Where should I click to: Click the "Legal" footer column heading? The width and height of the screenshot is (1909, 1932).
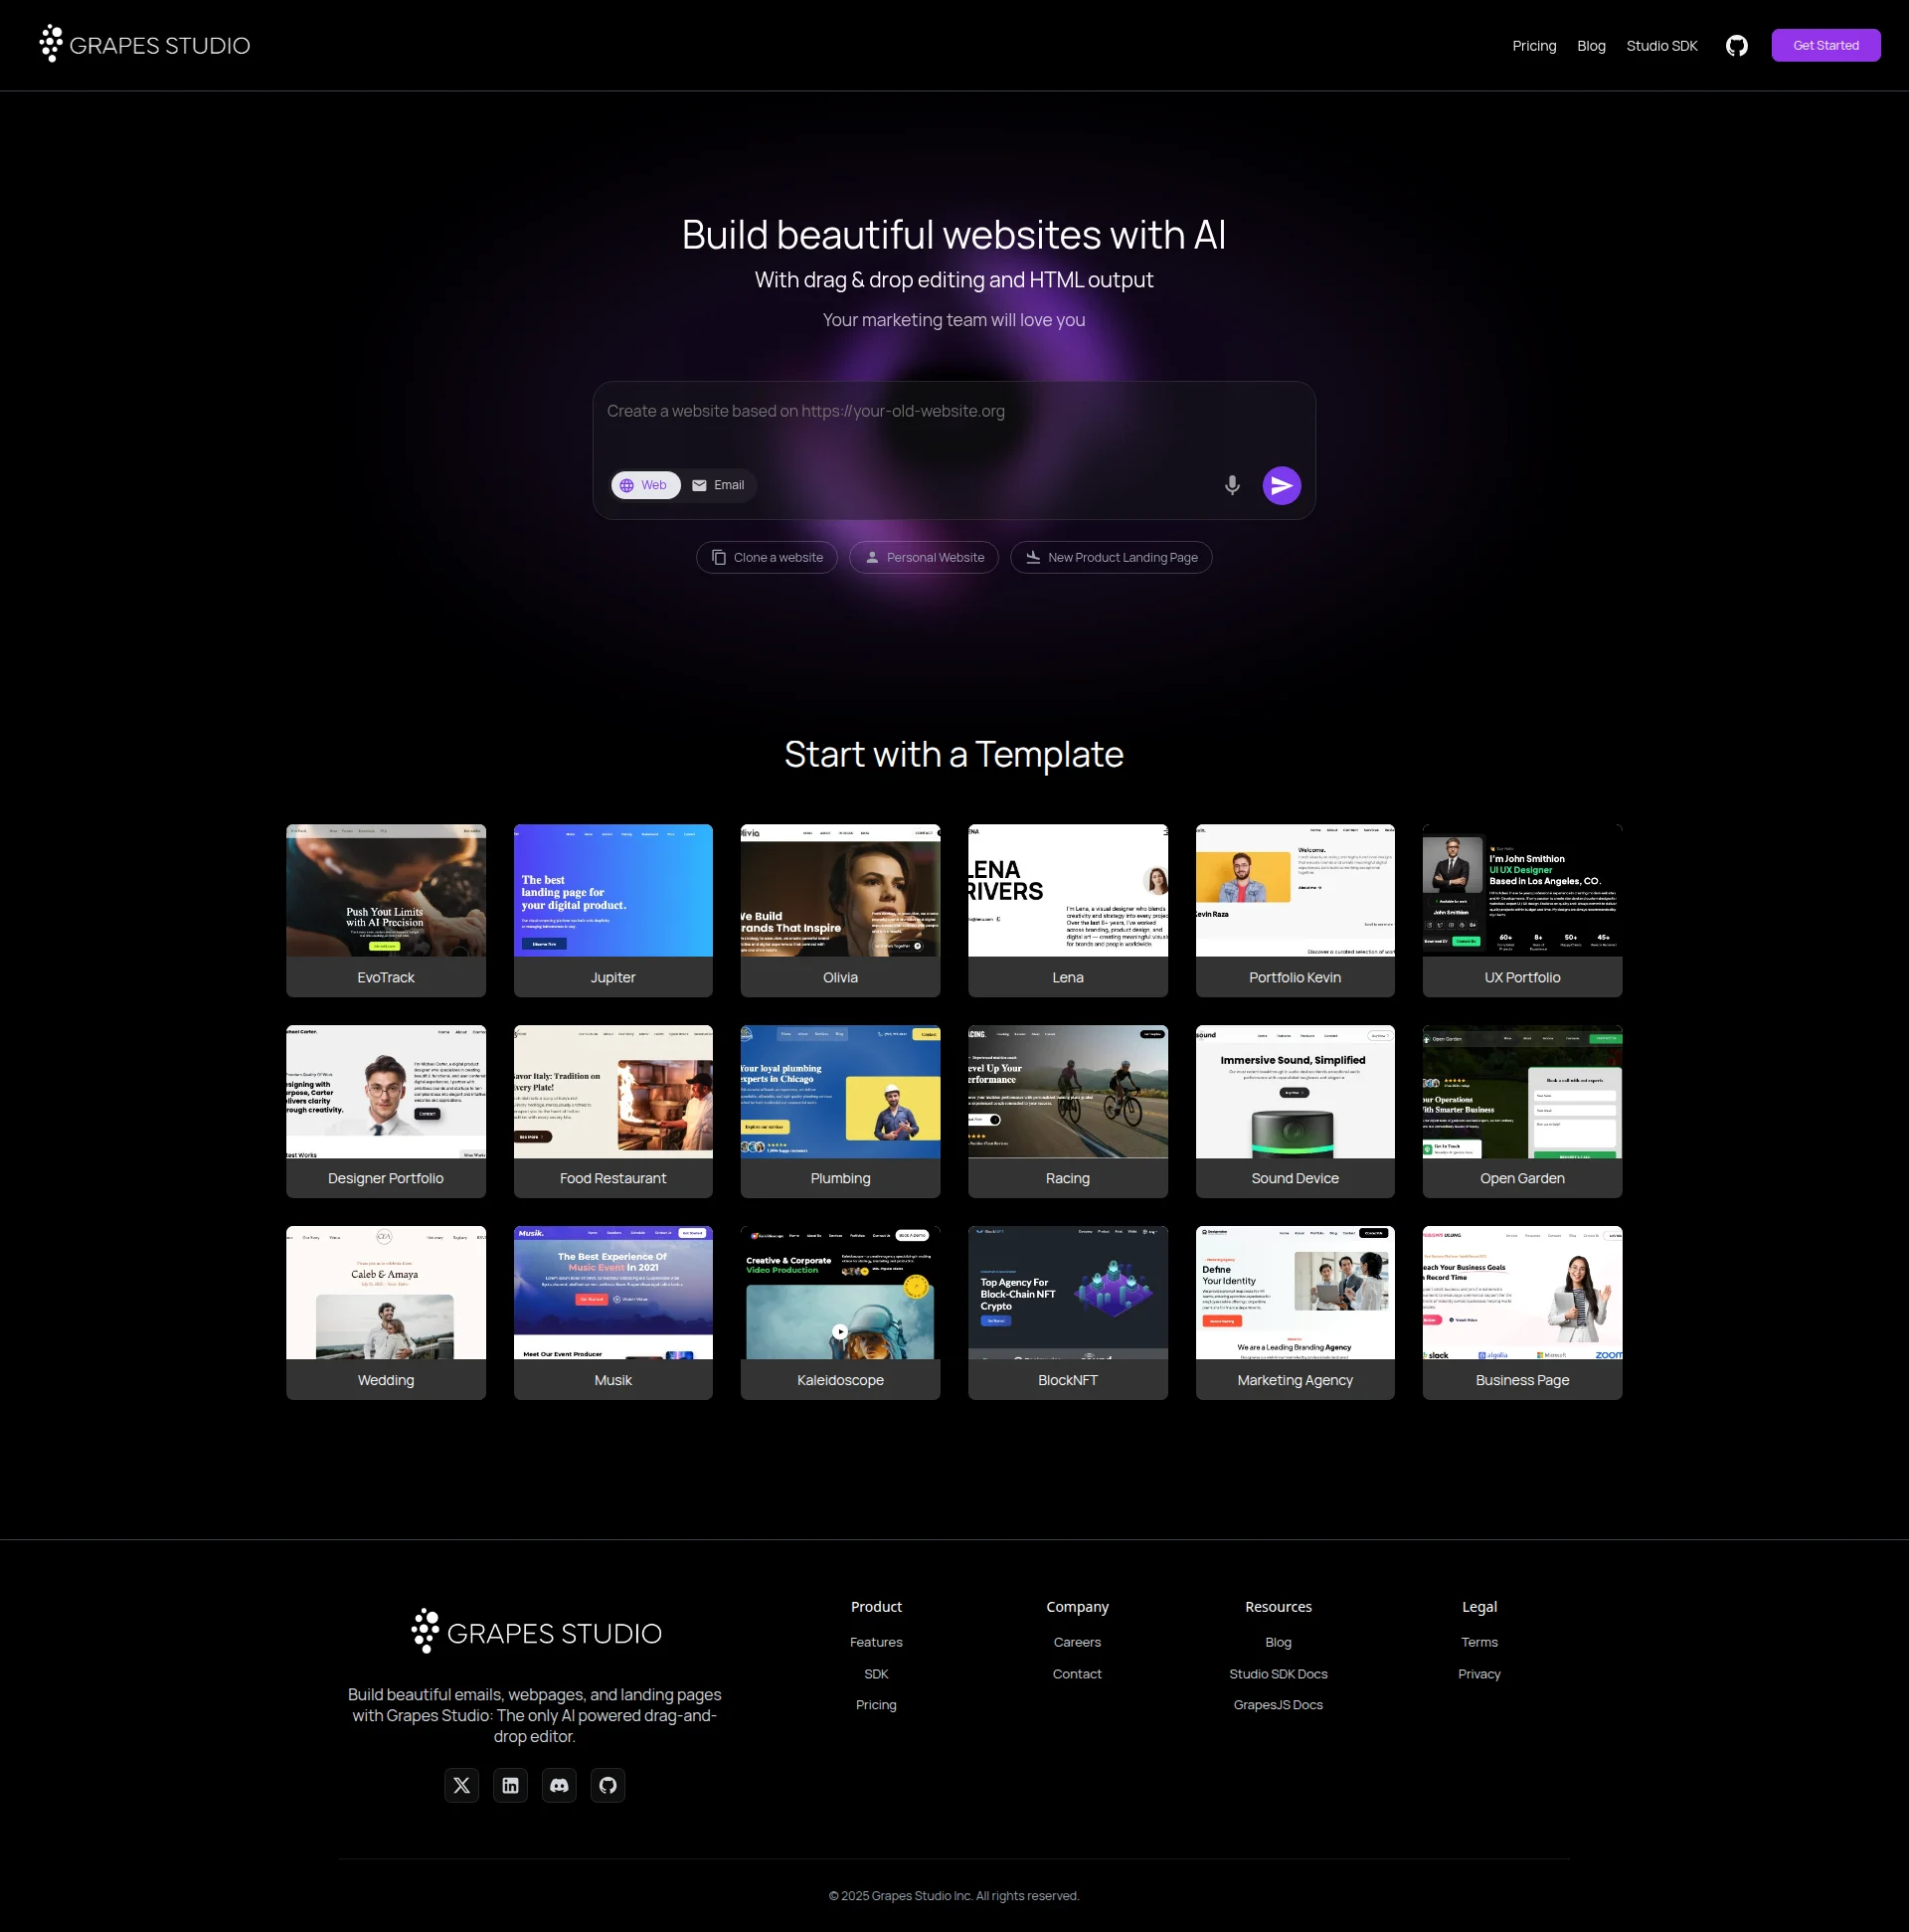[x=1479, y=1607]
